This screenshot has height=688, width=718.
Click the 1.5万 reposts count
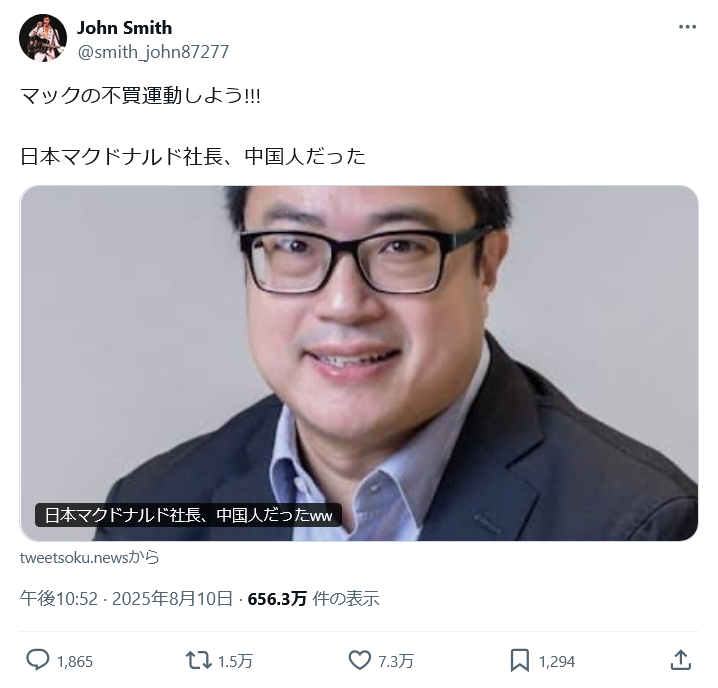click(235, 661)
